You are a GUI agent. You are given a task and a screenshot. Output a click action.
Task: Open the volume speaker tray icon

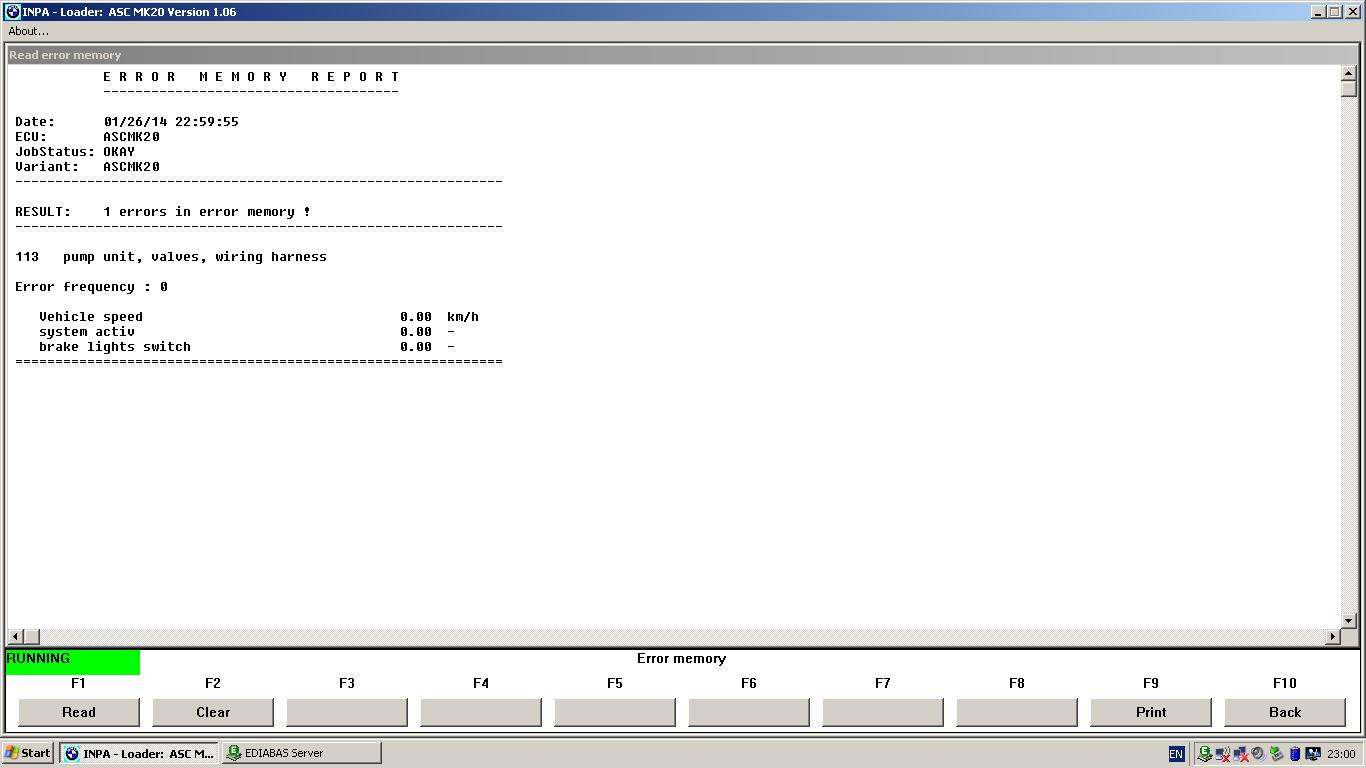tap(1258, 754)
